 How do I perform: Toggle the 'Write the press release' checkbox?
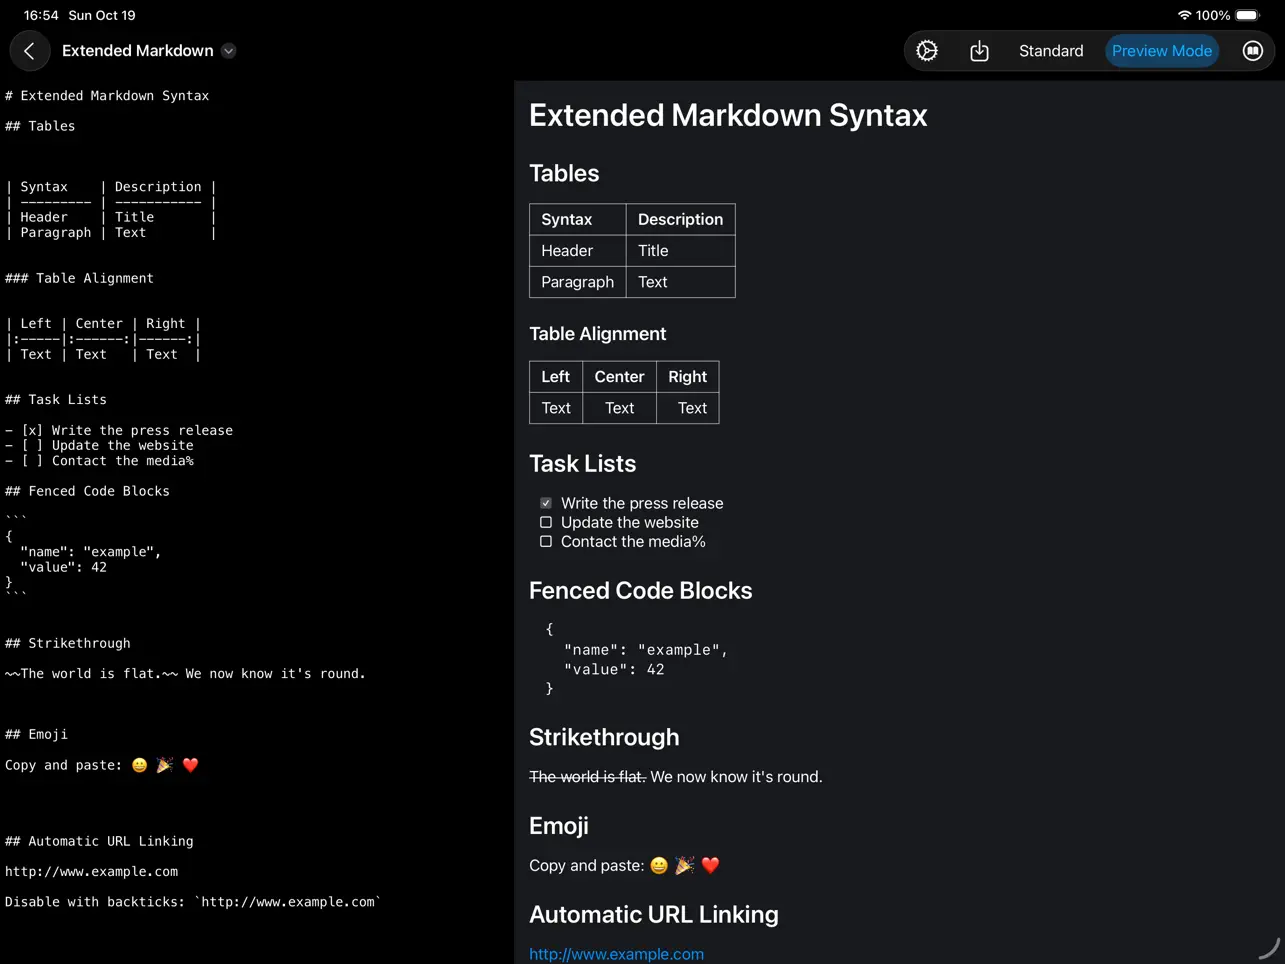coord(546,503)
